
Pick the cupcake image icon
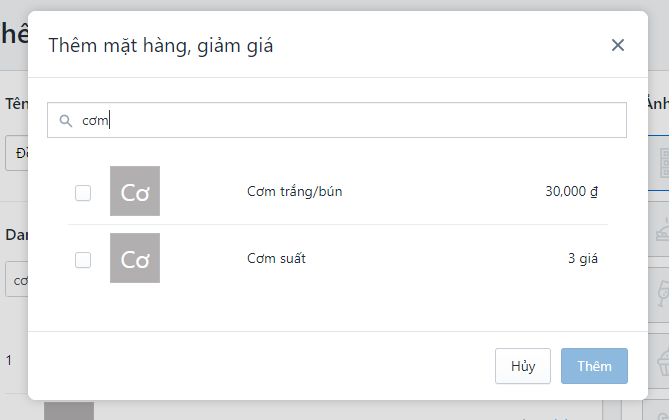663,362
